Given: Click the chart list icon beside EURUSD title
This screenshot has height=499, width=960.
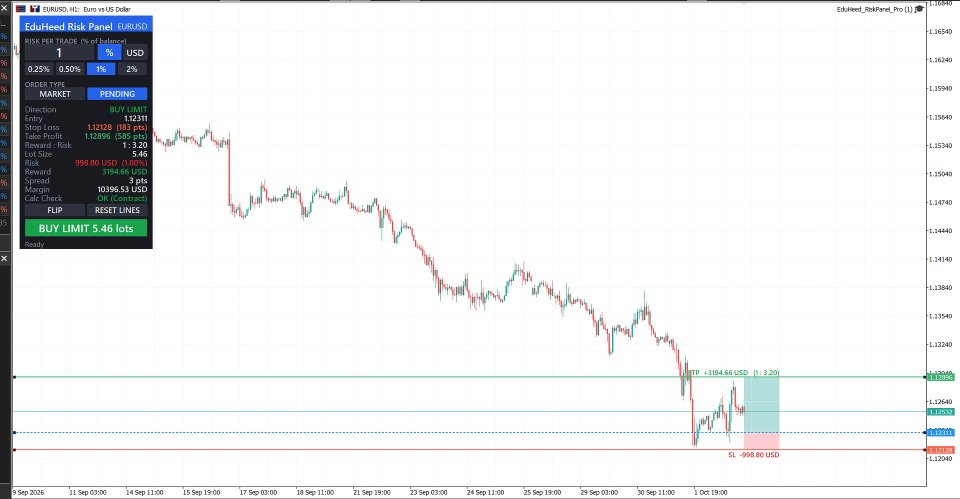Looking at the screenshot, I should pos(21,9).
